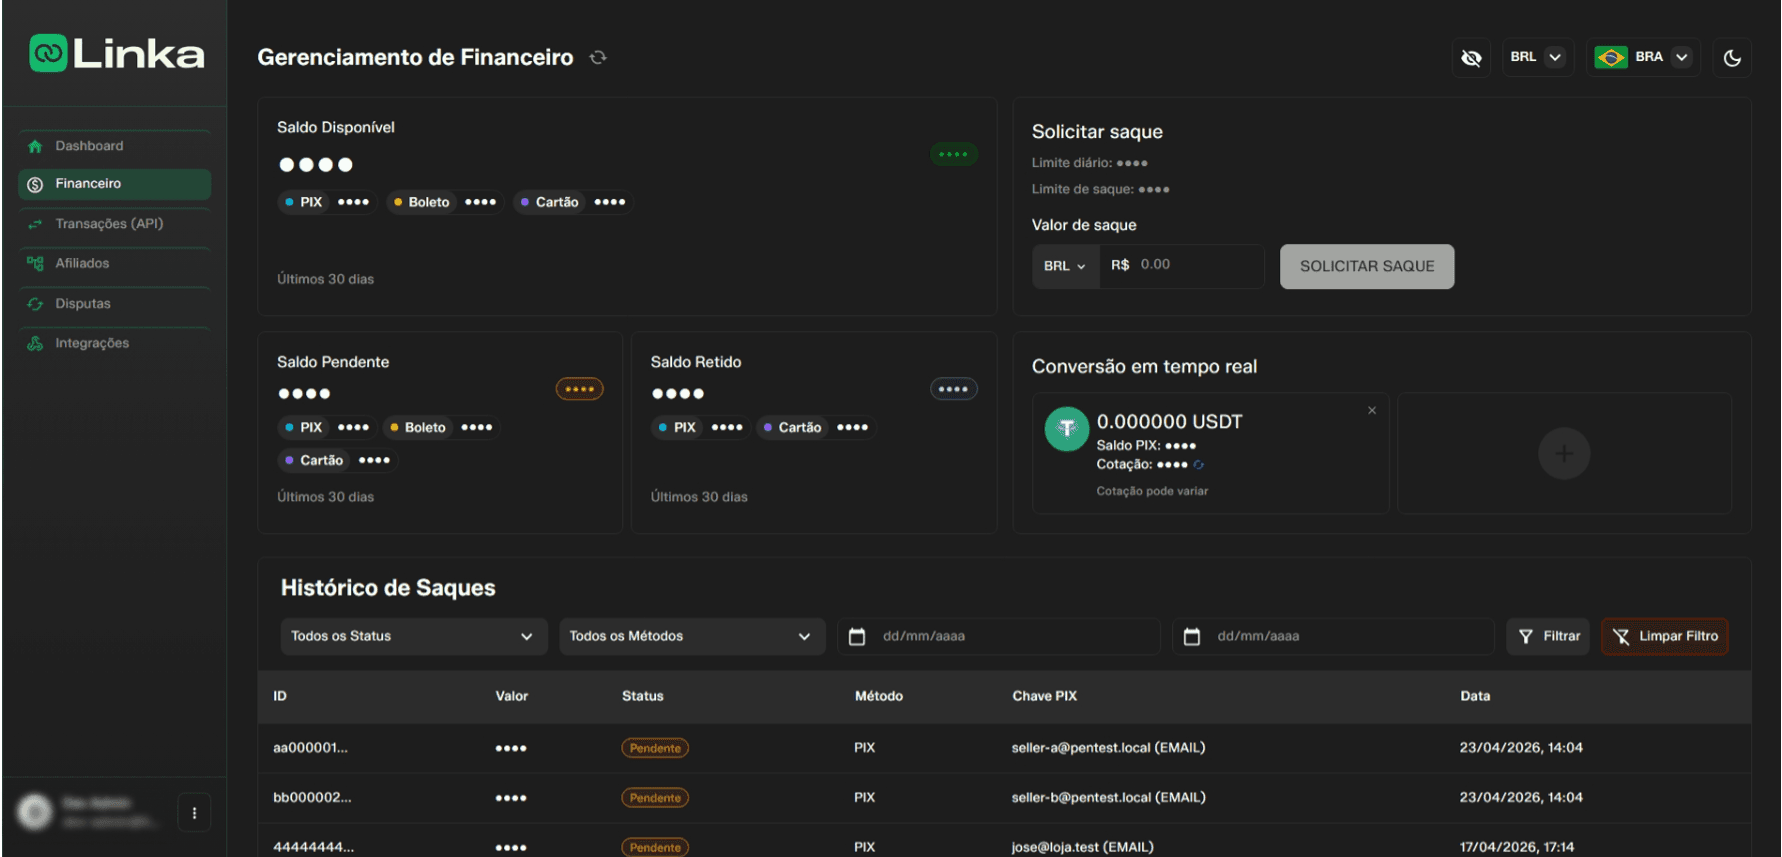
Task: Click date 17/04/2026, 17:14
Action: point(1516,847)
